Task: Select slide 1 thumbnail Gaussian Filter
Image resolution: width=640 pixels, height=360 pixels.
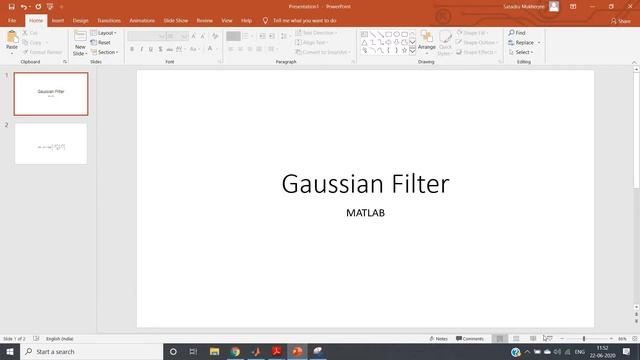Action: [x=51, y=94]
